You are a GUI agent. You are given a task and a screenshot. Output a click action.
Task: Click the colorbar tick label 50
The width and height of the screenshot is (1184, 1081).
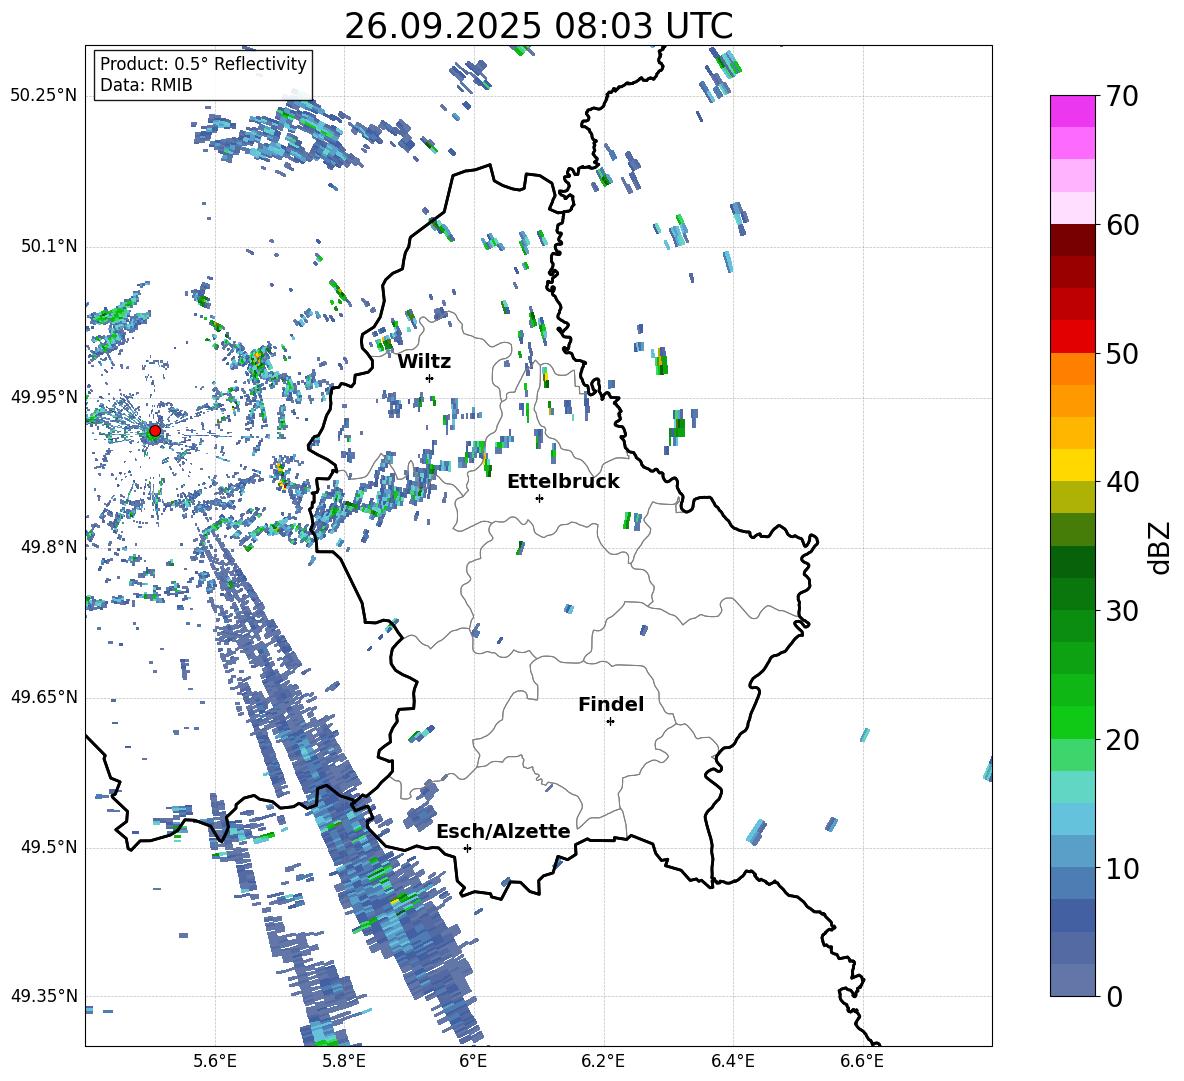click(x=1121, y=353)
